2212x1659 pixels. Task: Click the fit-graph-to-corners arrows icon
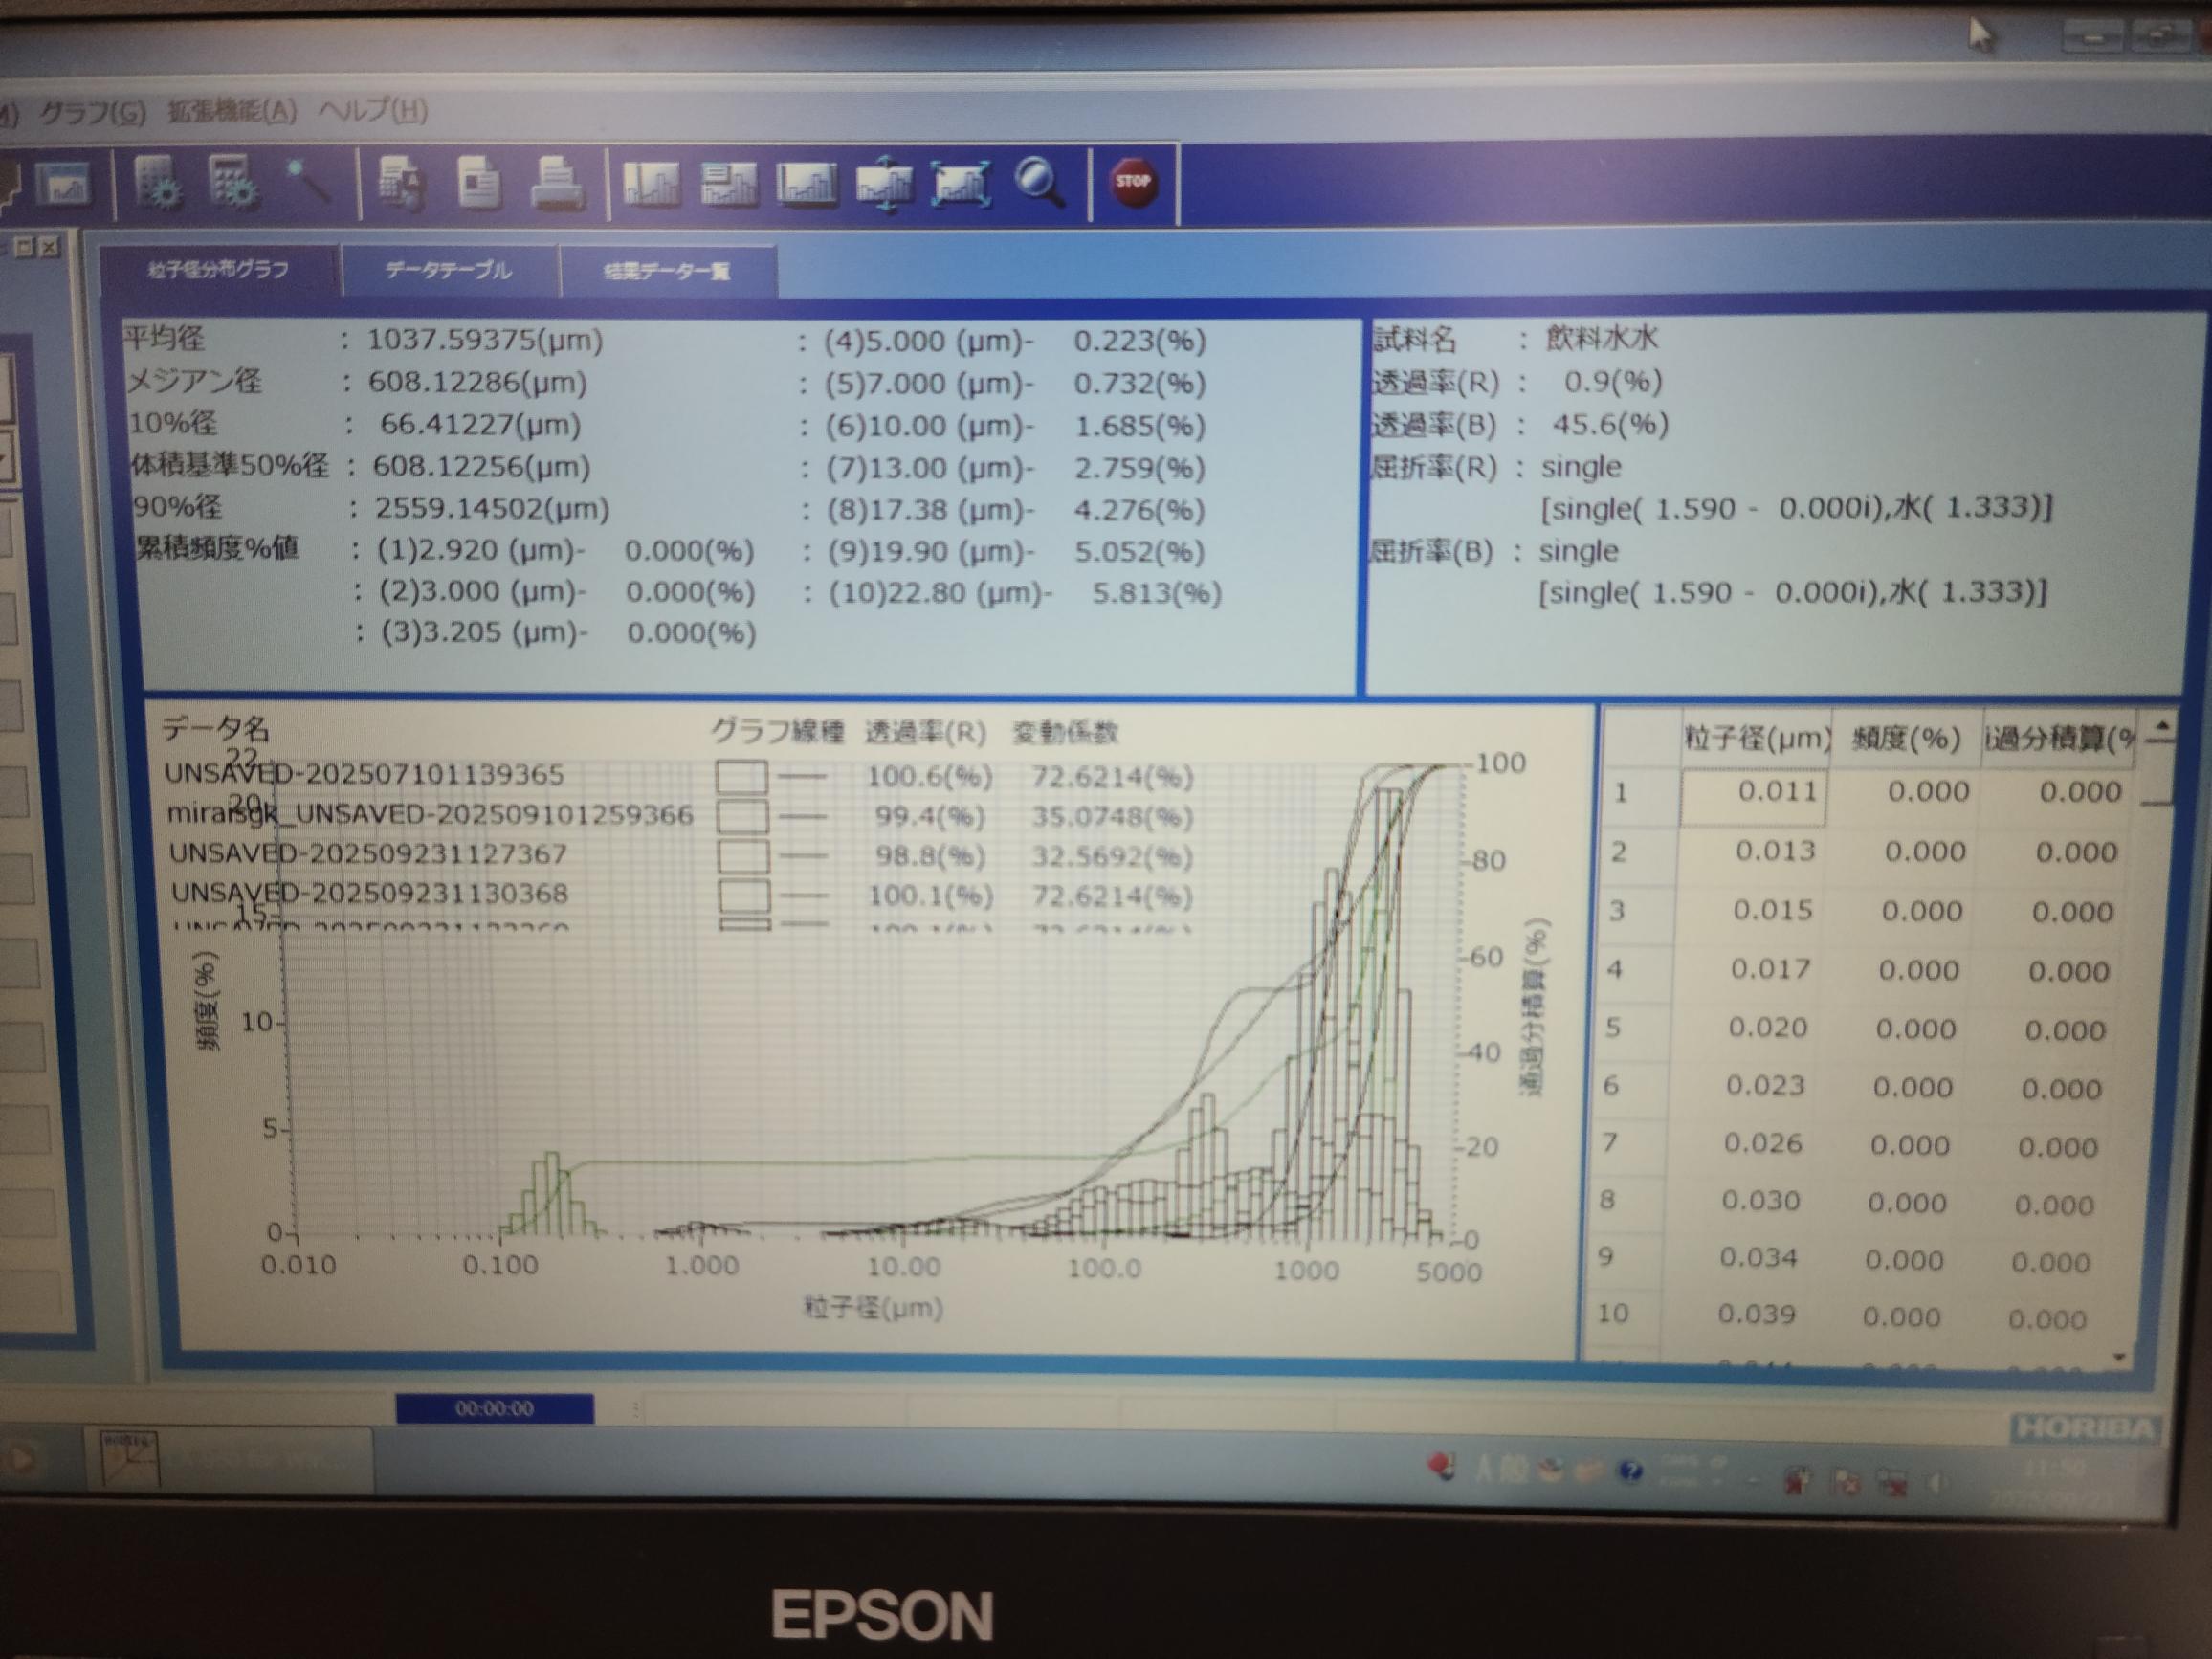[x=961, y=185]
